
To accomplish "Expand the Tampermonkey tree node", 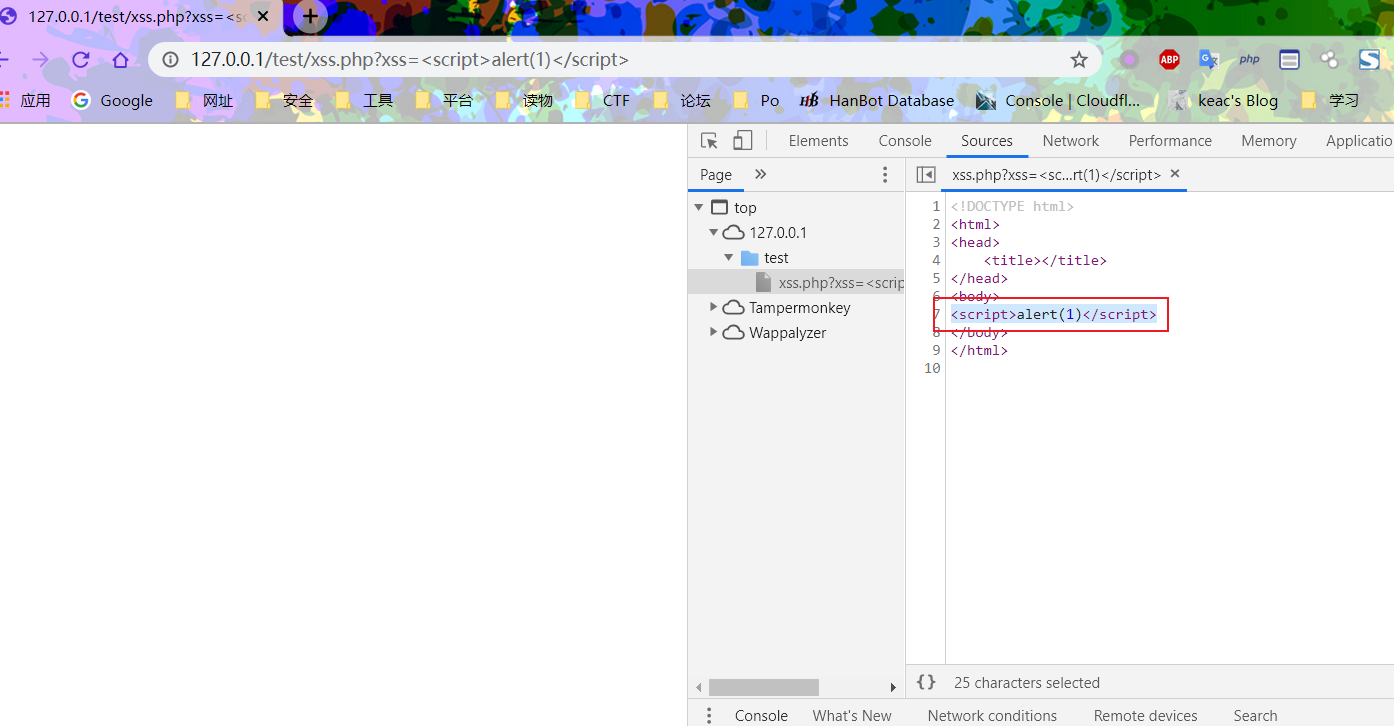I will point(713,306).
